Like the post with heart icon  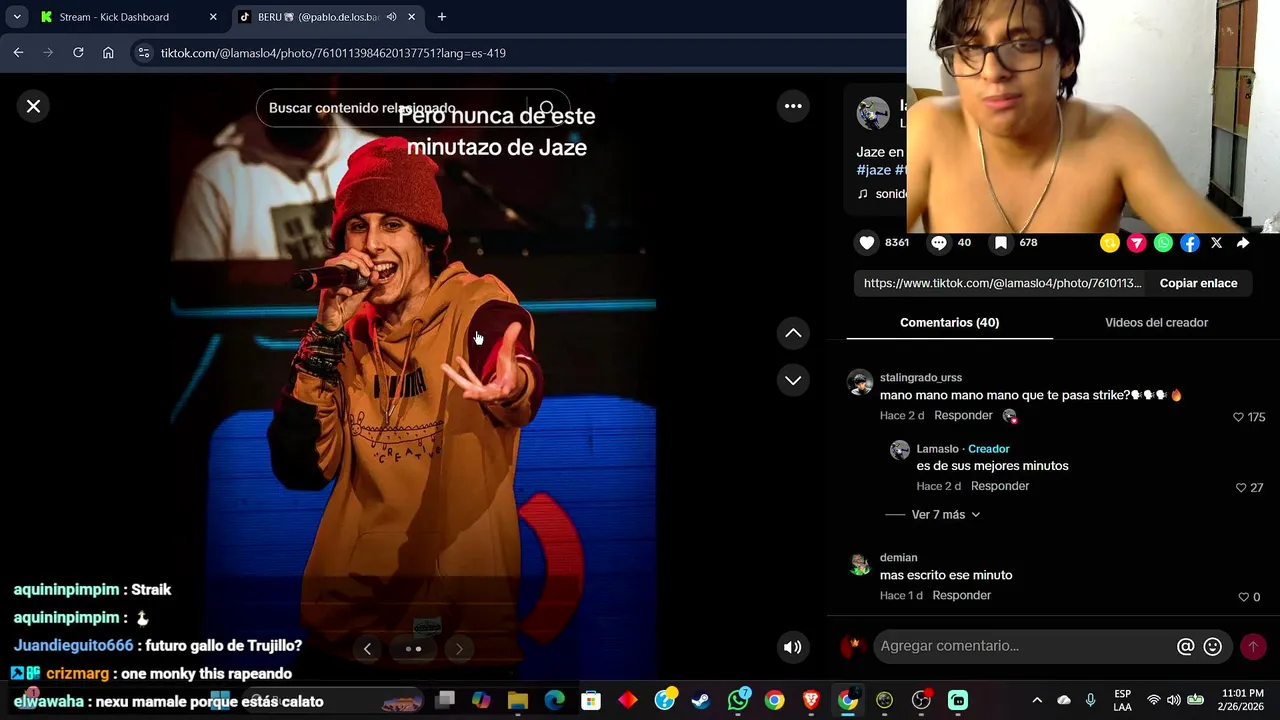click(867, 242)
